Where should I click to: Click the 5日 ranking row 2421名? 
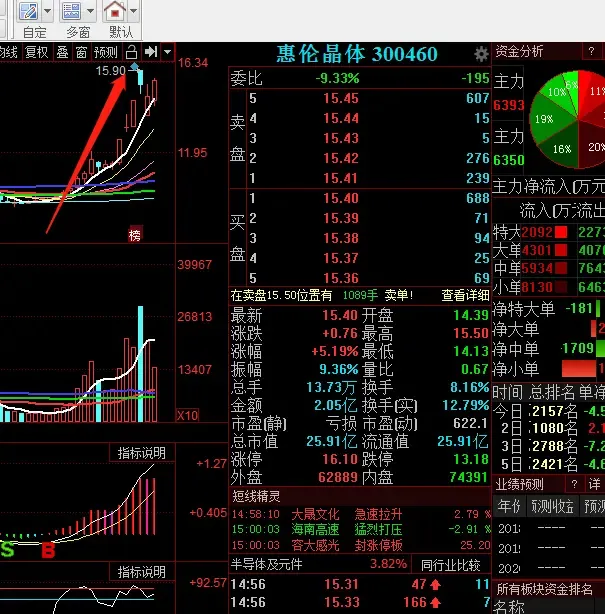548,464
